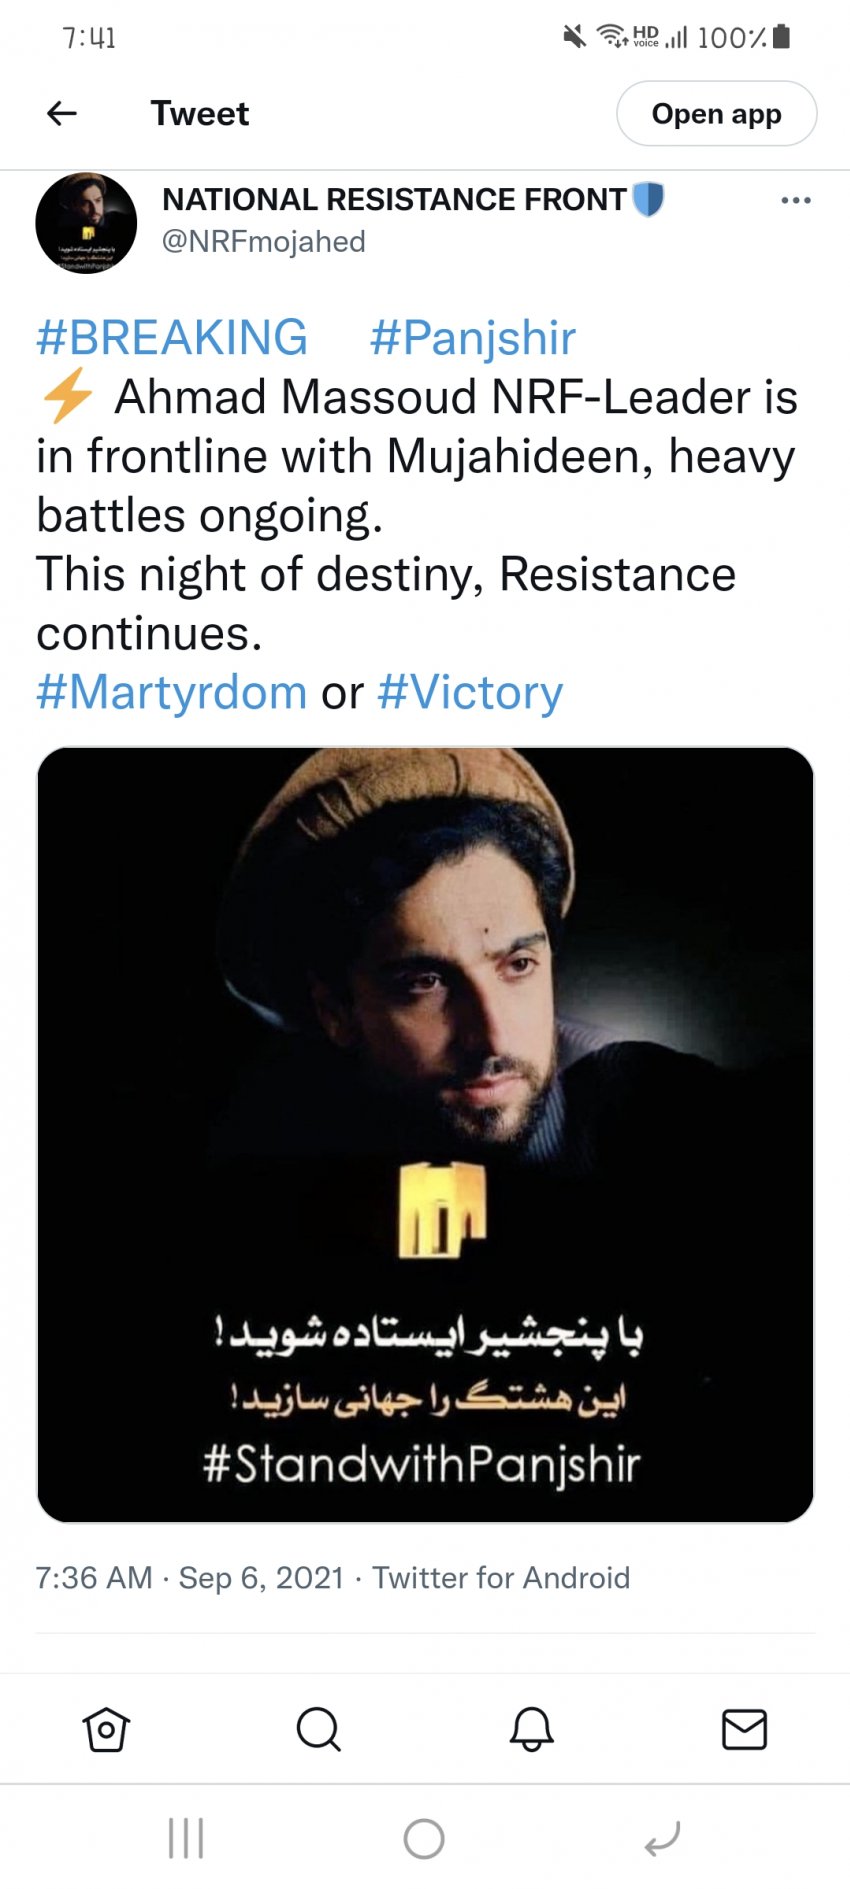Screen dimensions: 850x1889
Task: Tap the Android back navigation icon
Action: [662, 1838]
